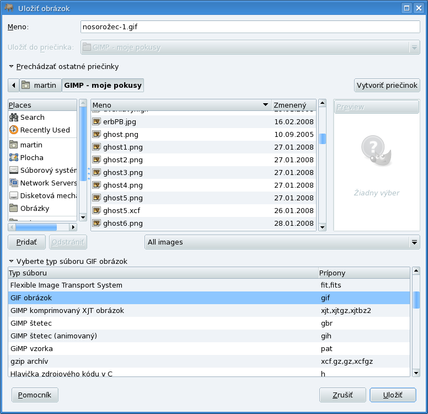Click the Súborový systém drive icon
The image size is (428, 414).
click(14, 170)
